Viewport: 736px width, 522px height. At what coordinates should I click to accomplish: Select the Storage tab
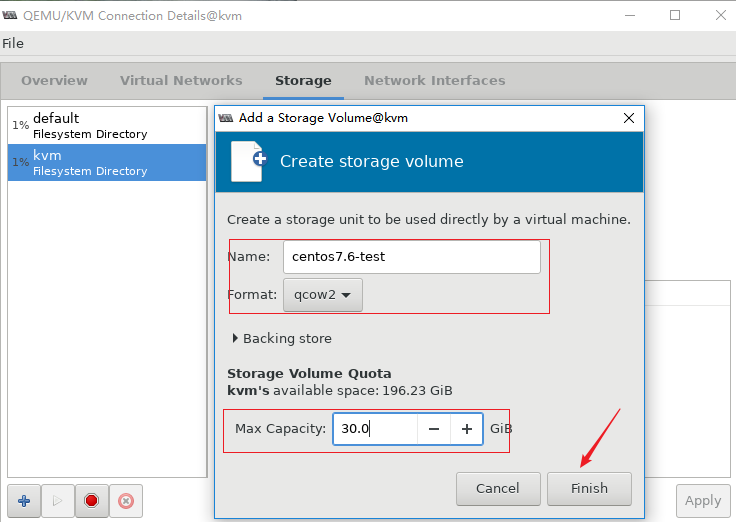pos(303,81)
